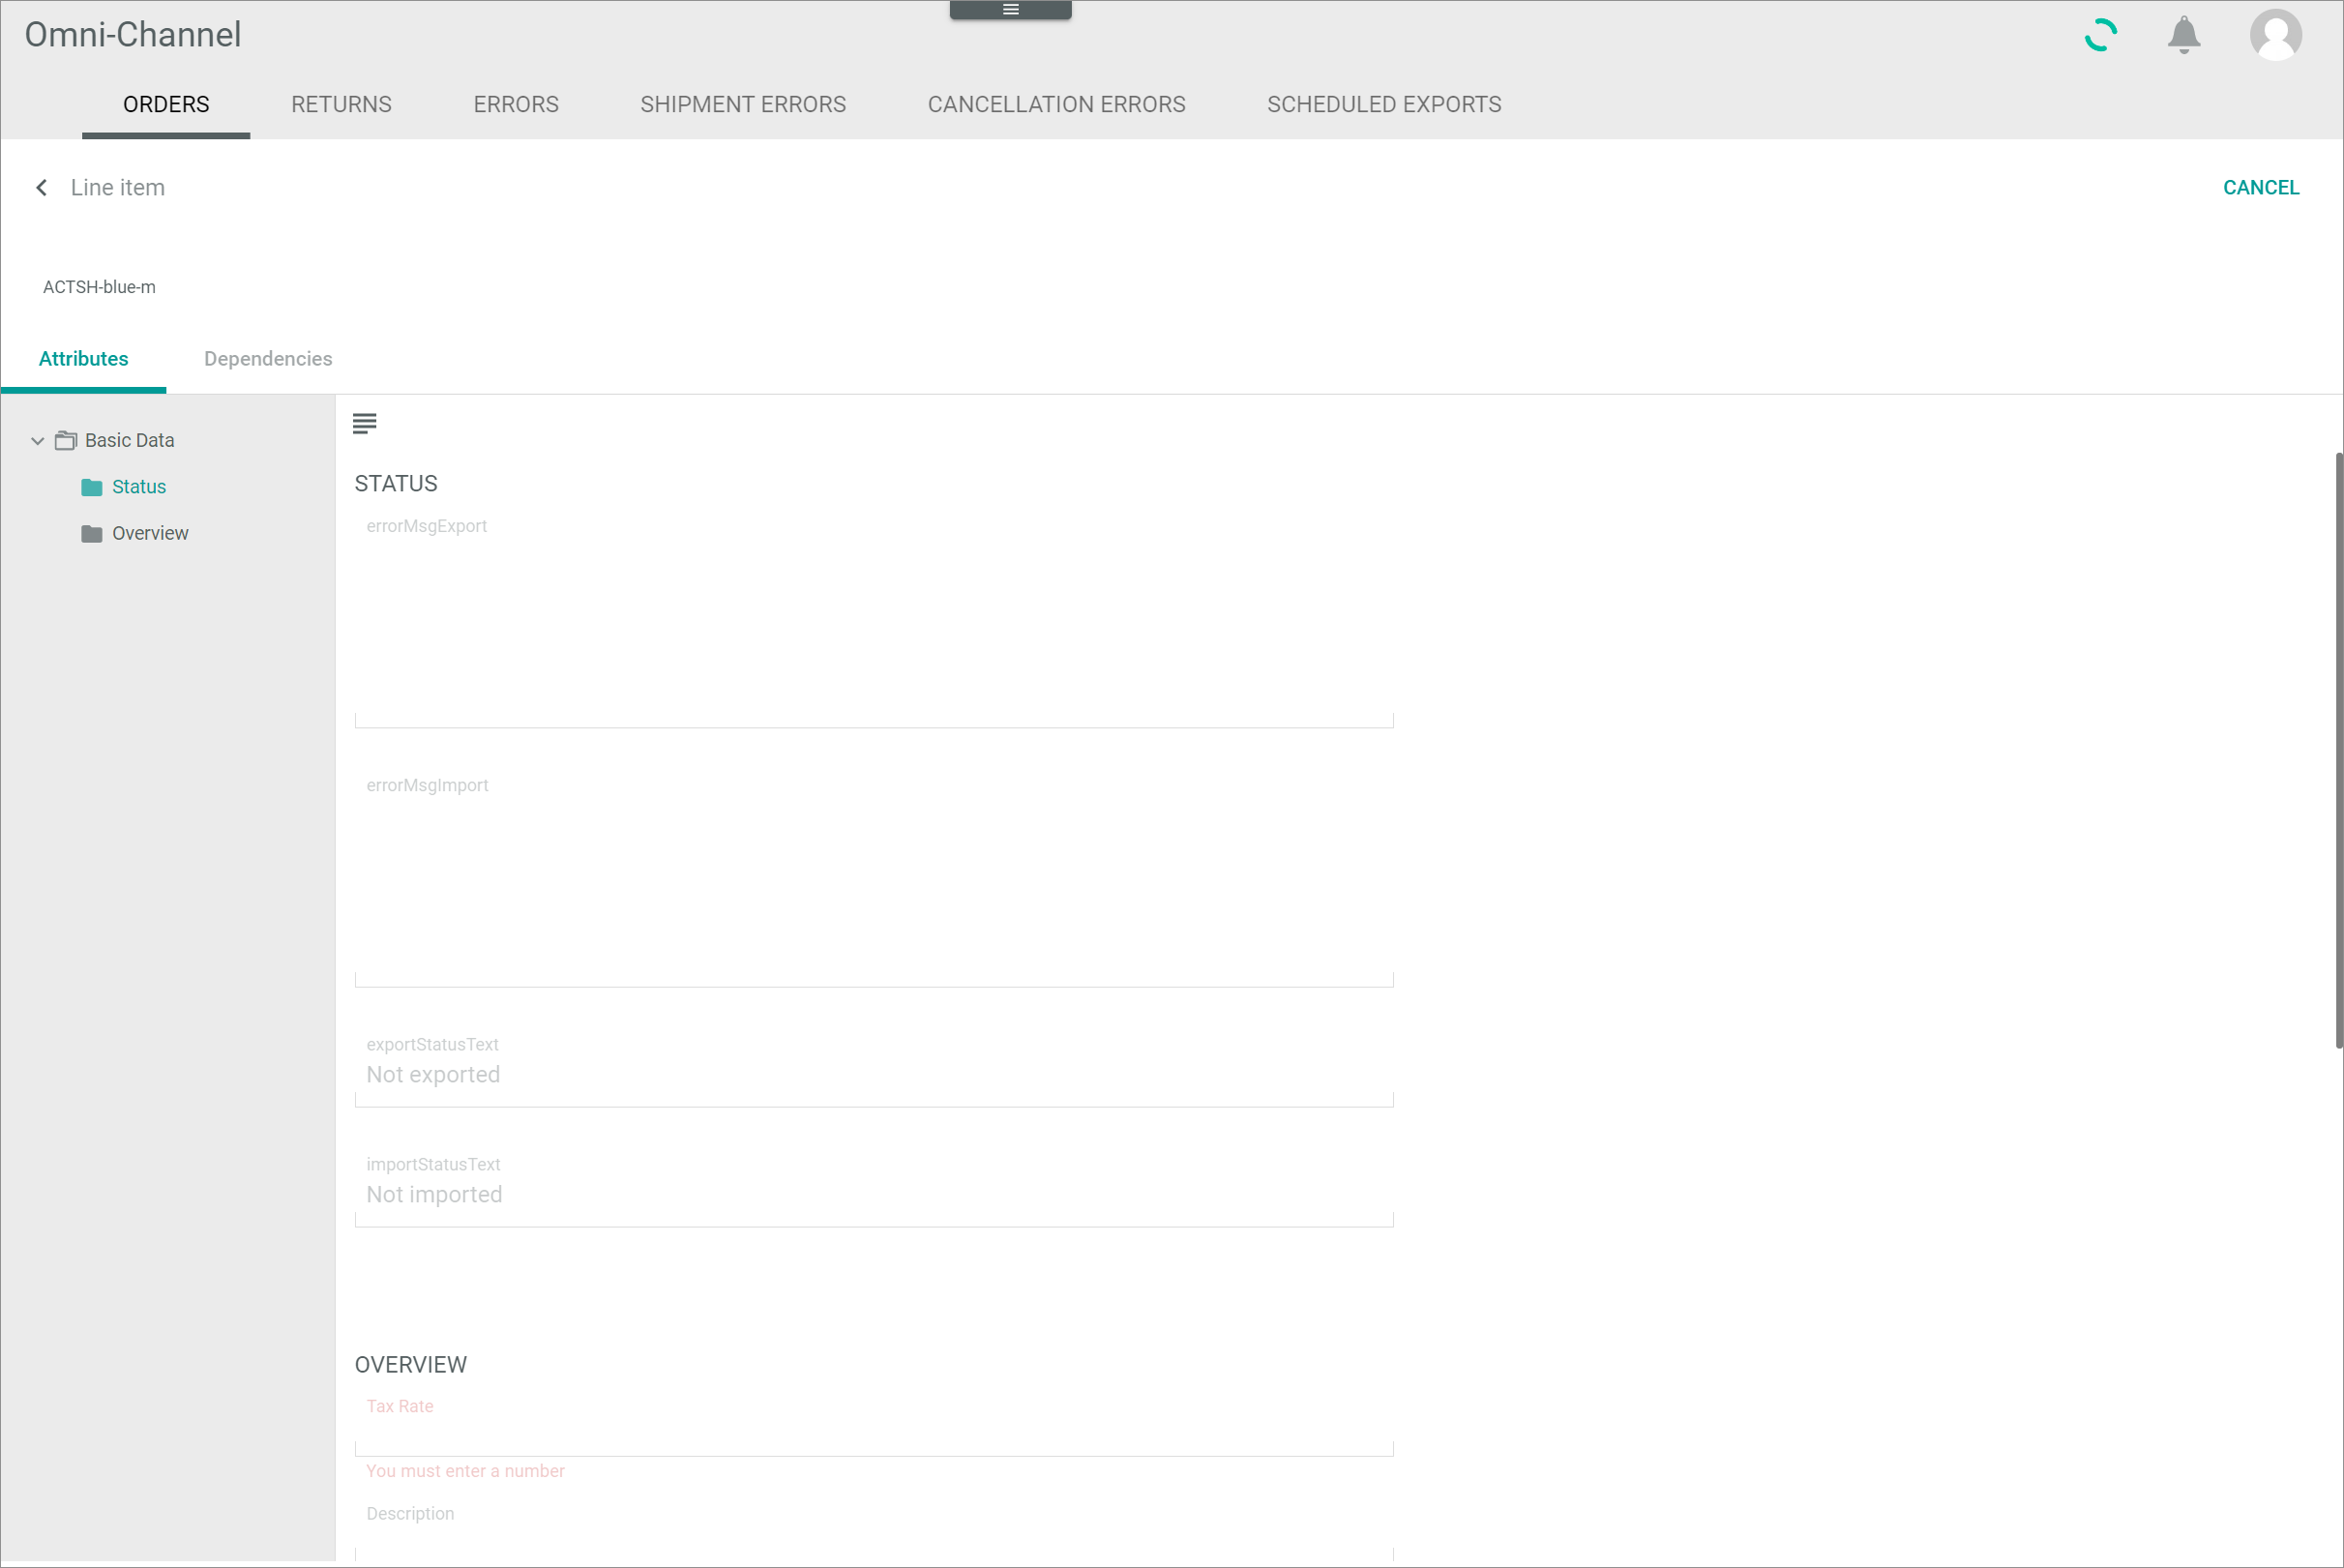The height and width of the screenshot is (1568, 2344).
Task: Click the Overview folder icon
Action: (92, 534)
